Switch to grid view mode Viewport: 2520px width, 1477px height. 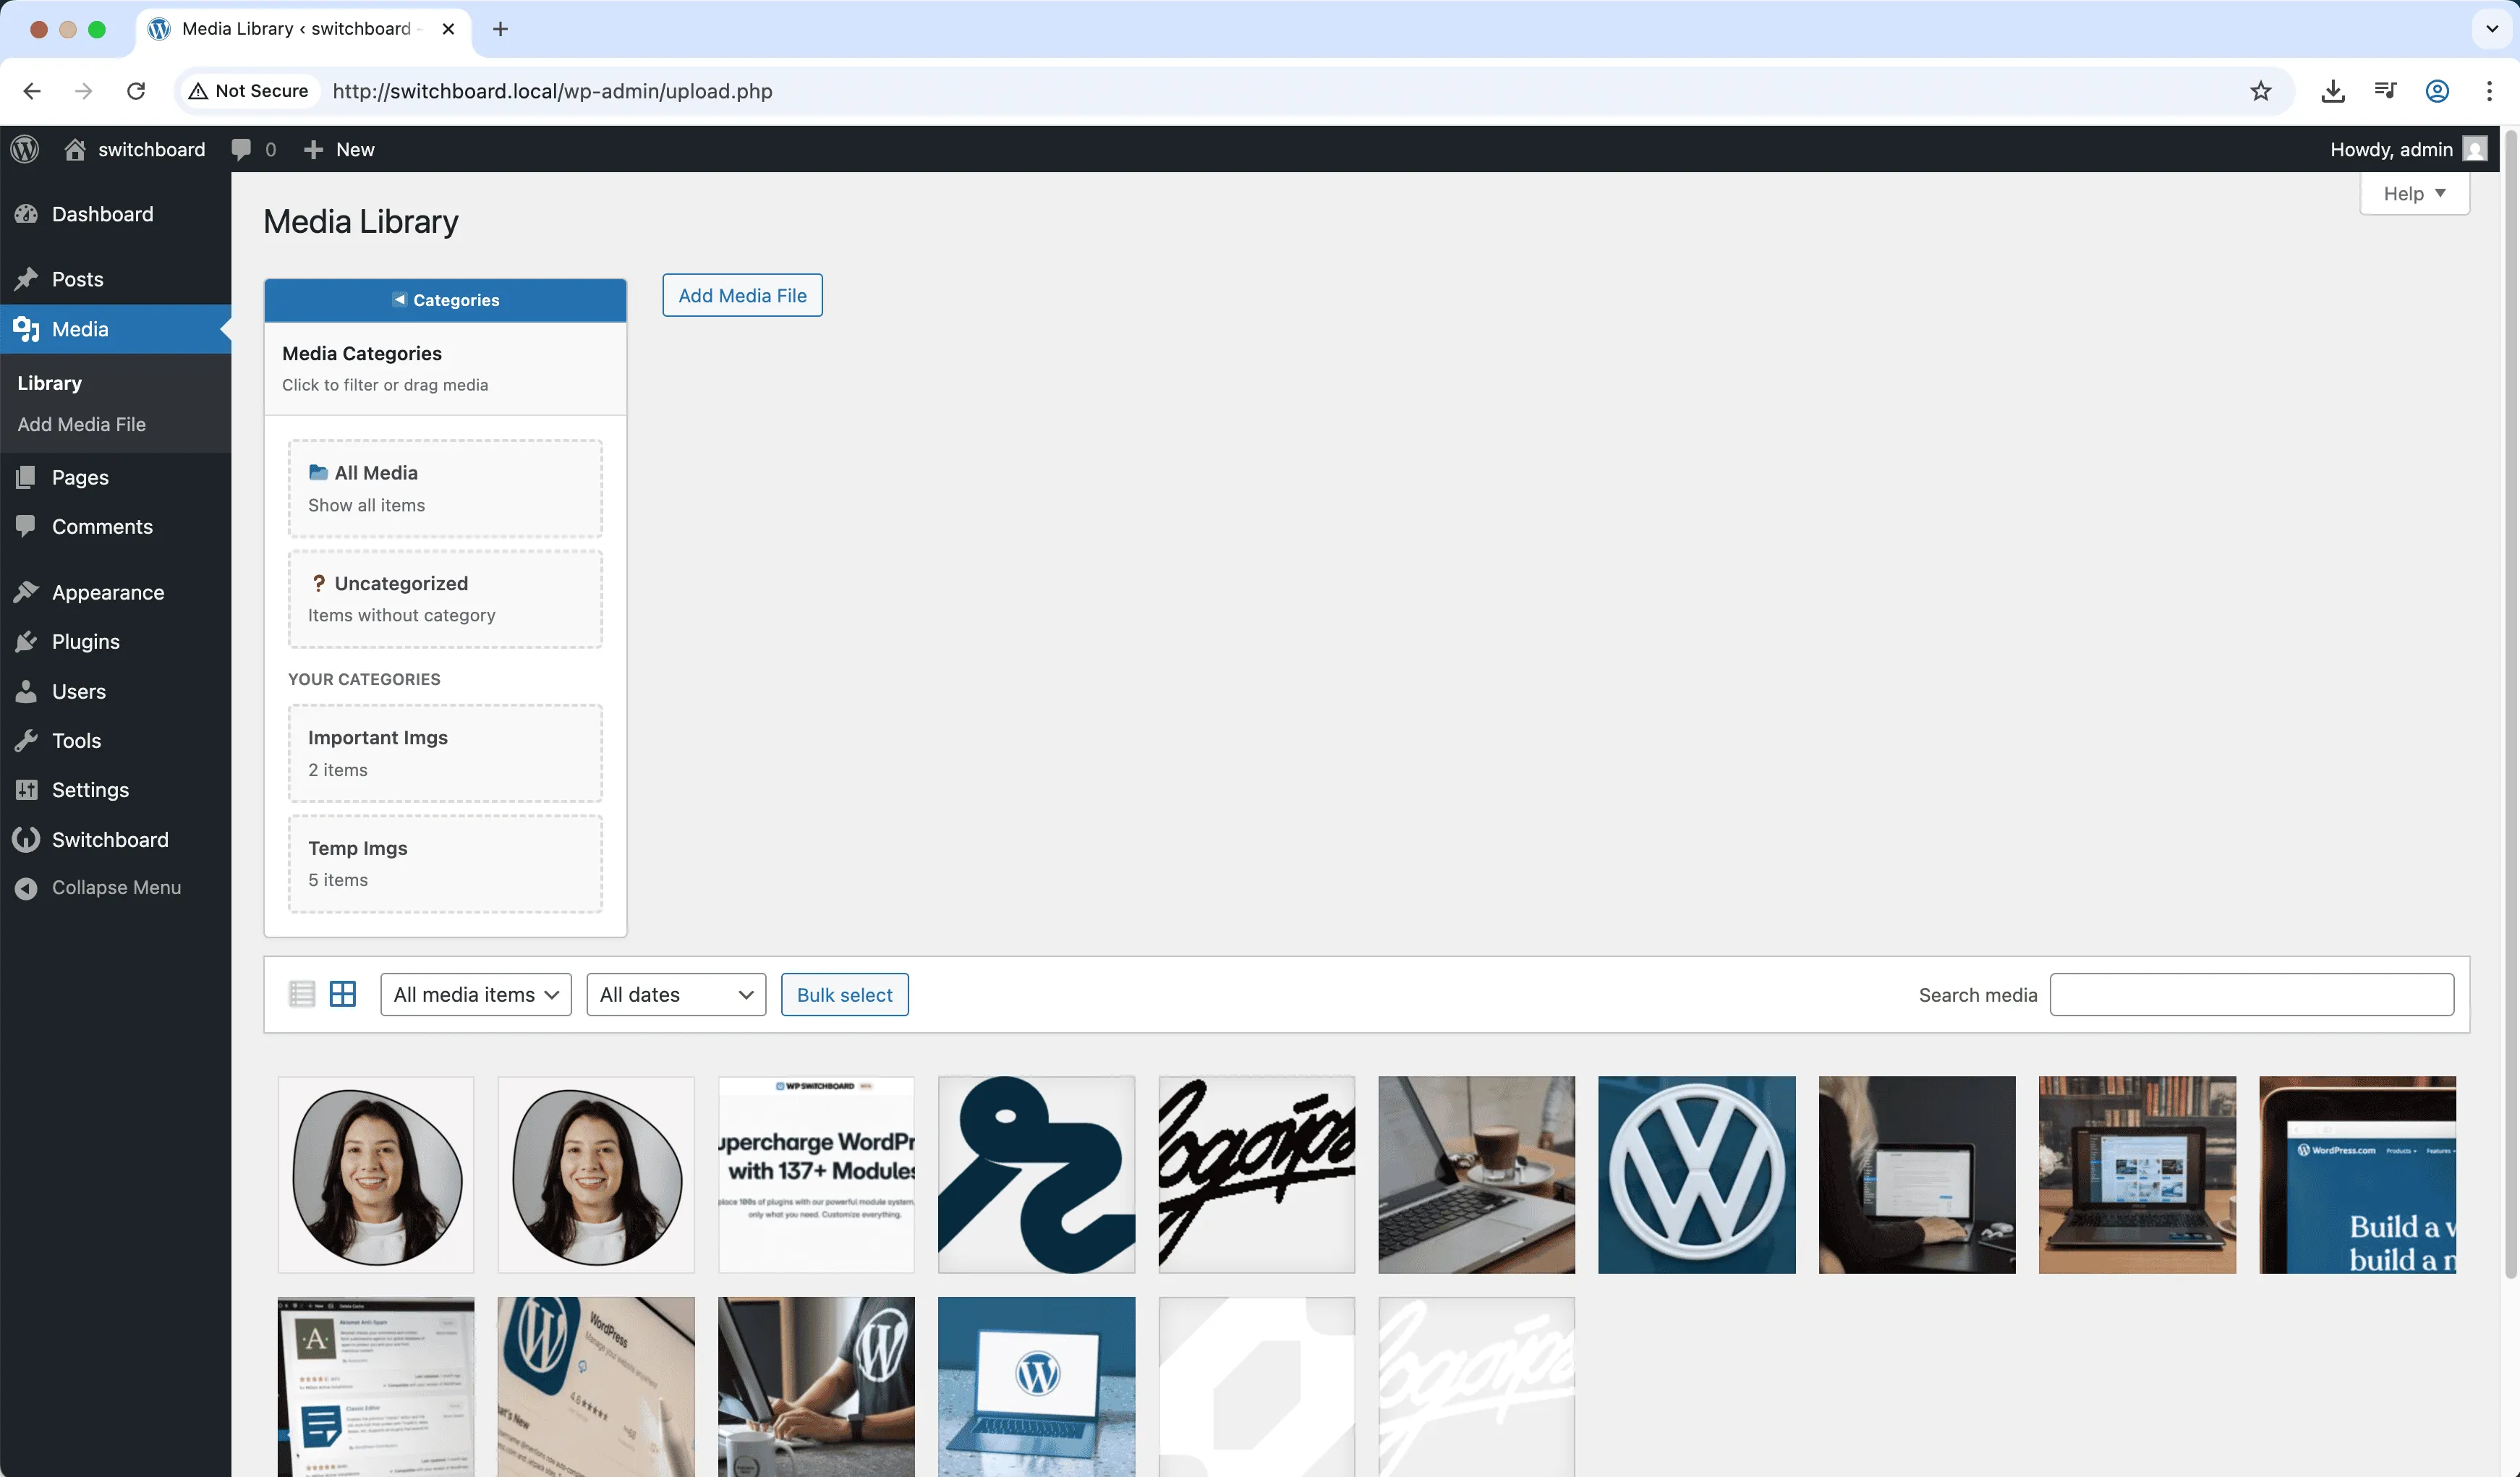[x=343, y=994]
